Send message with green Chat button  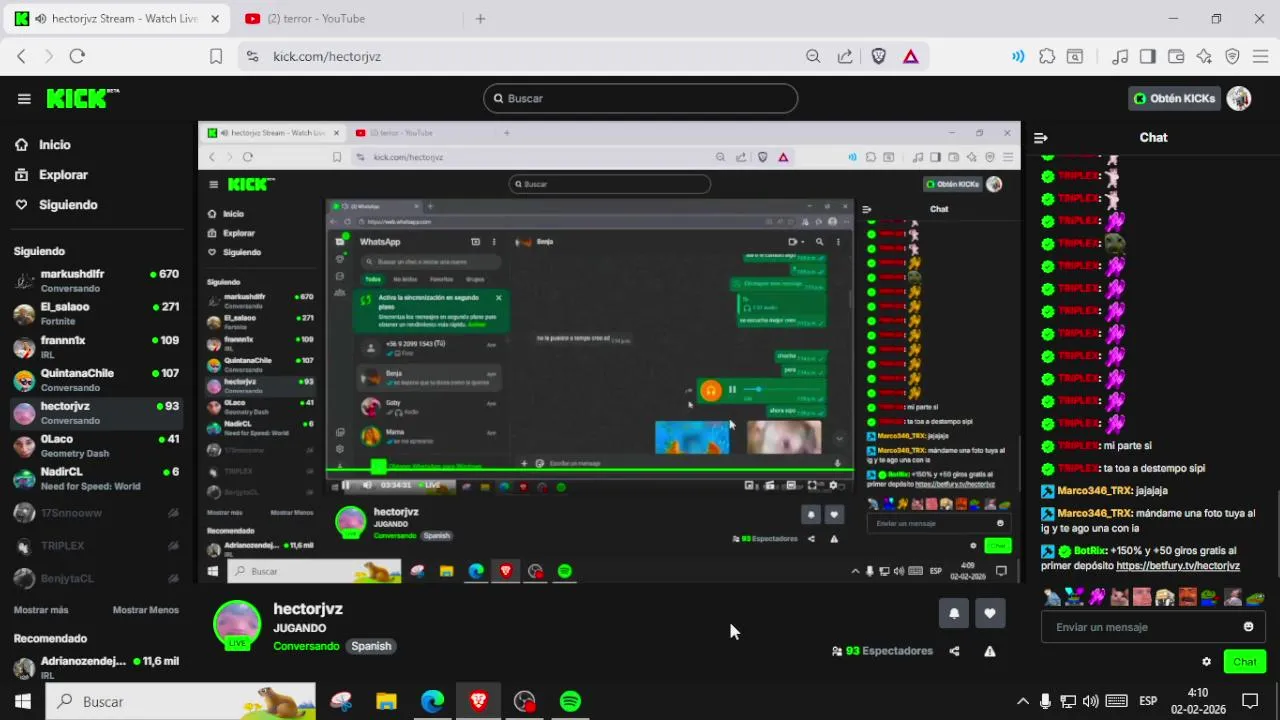click(1245, 662)
